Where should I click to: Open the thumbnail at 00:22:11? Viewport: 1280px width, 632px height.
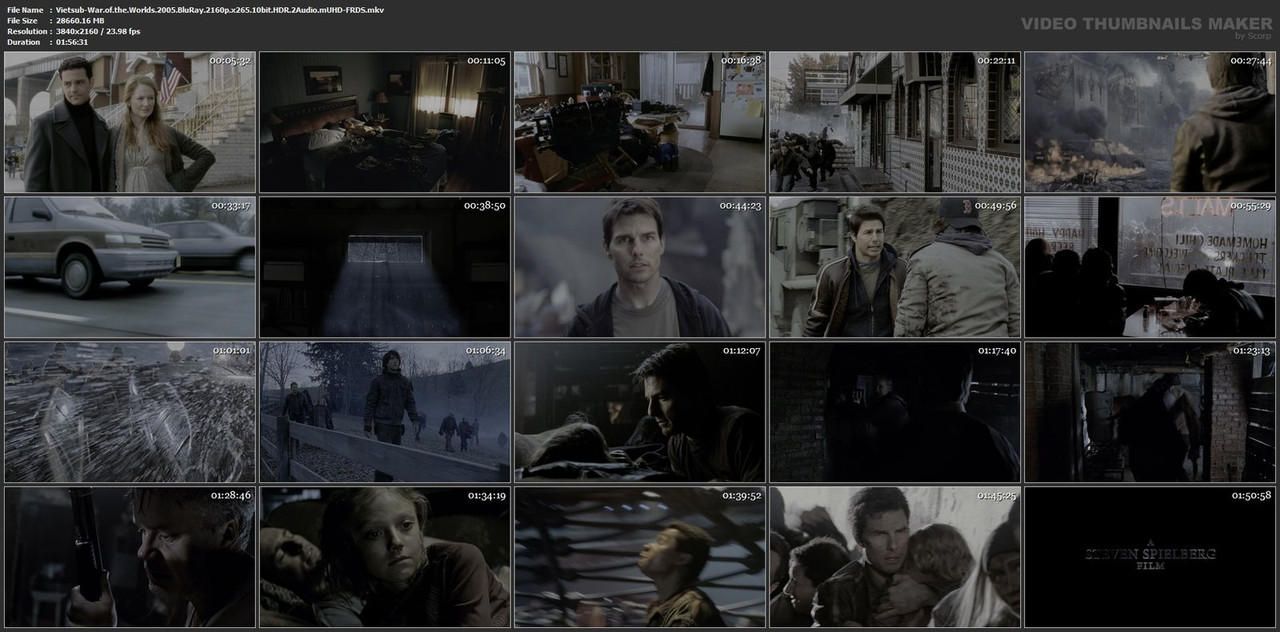pos(895,122)
